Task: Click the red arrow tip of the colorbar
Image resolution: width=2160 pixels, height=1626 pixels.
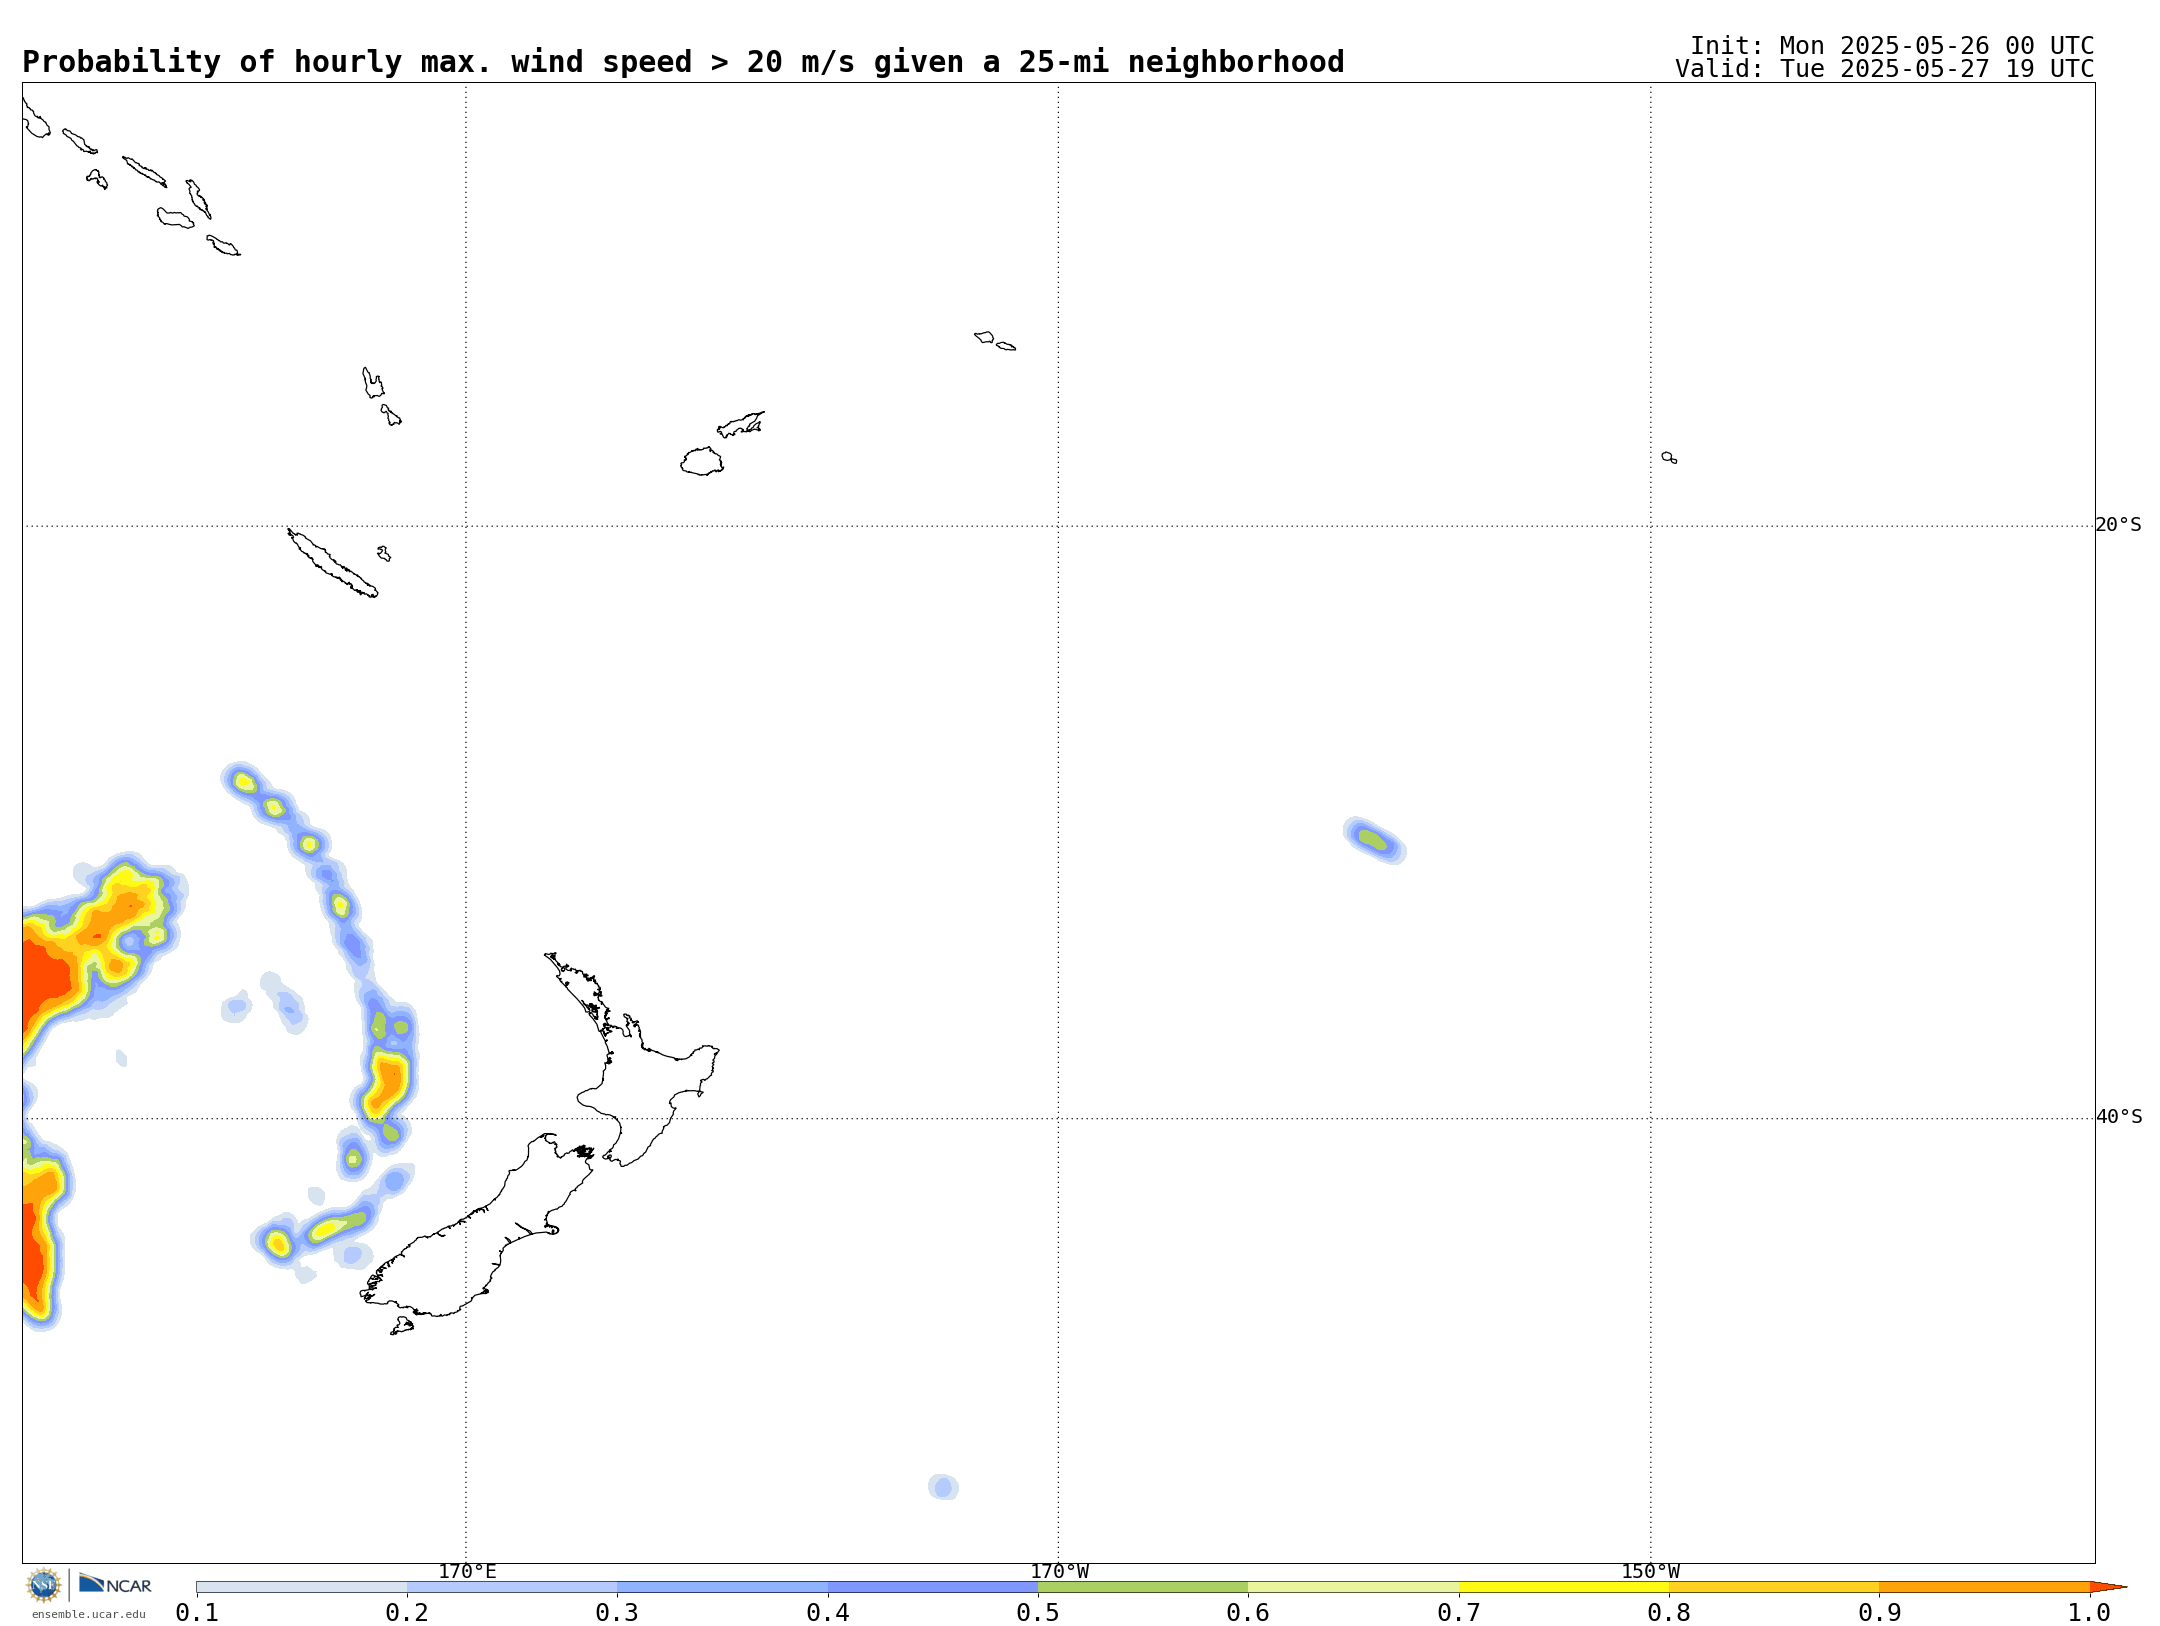Action: 2107,1587
